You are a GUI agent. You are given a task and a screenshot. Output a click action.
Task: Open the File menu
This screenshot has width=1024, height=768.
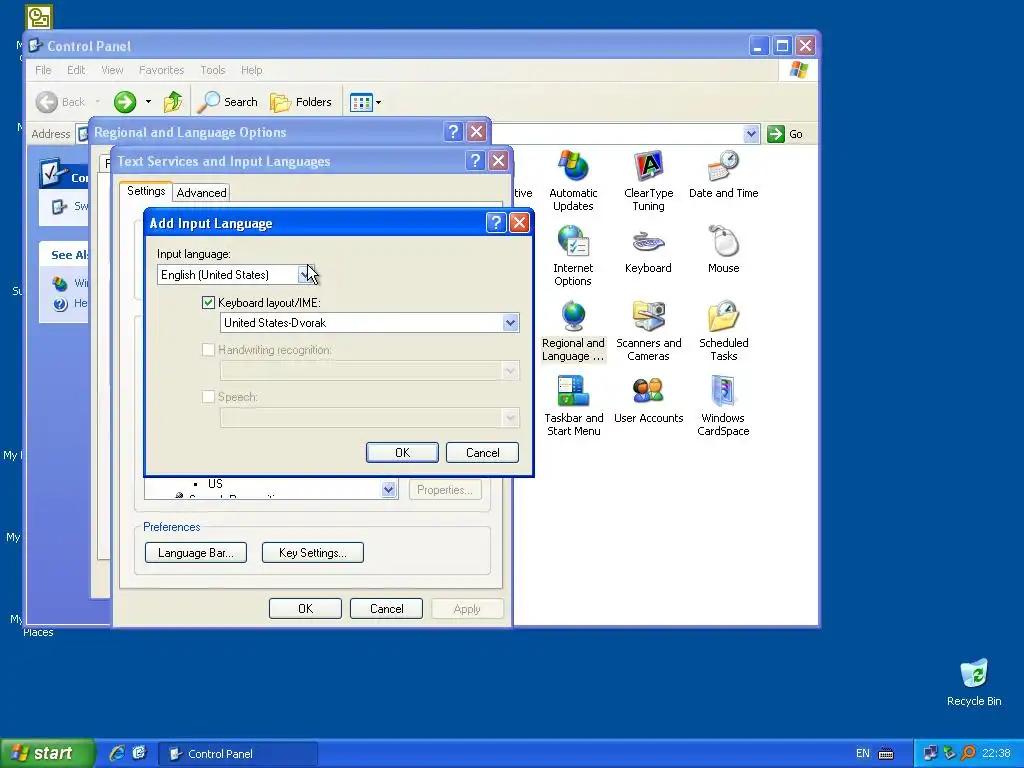43,70
